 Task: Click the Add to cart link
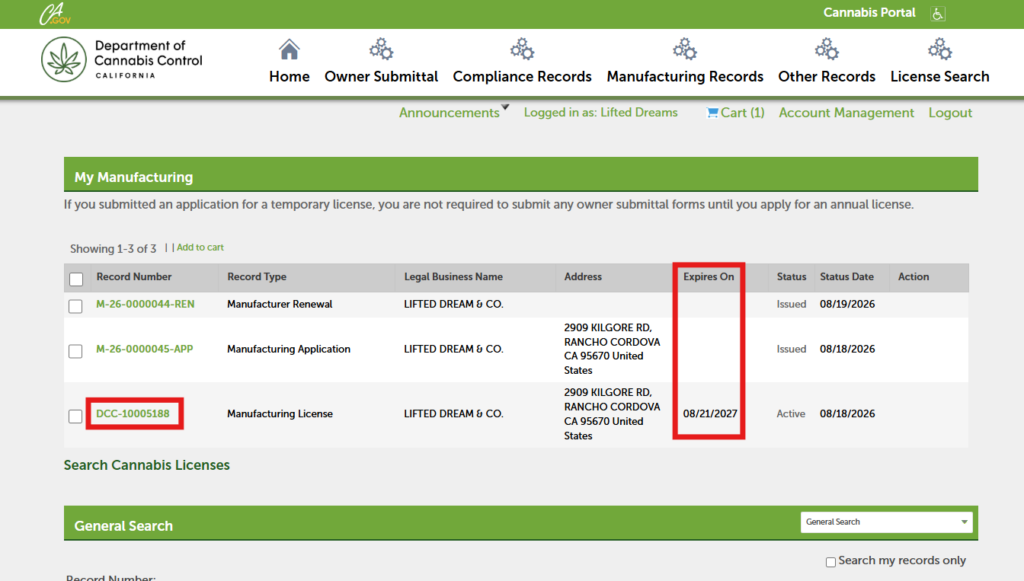click(x=200, y=247)
